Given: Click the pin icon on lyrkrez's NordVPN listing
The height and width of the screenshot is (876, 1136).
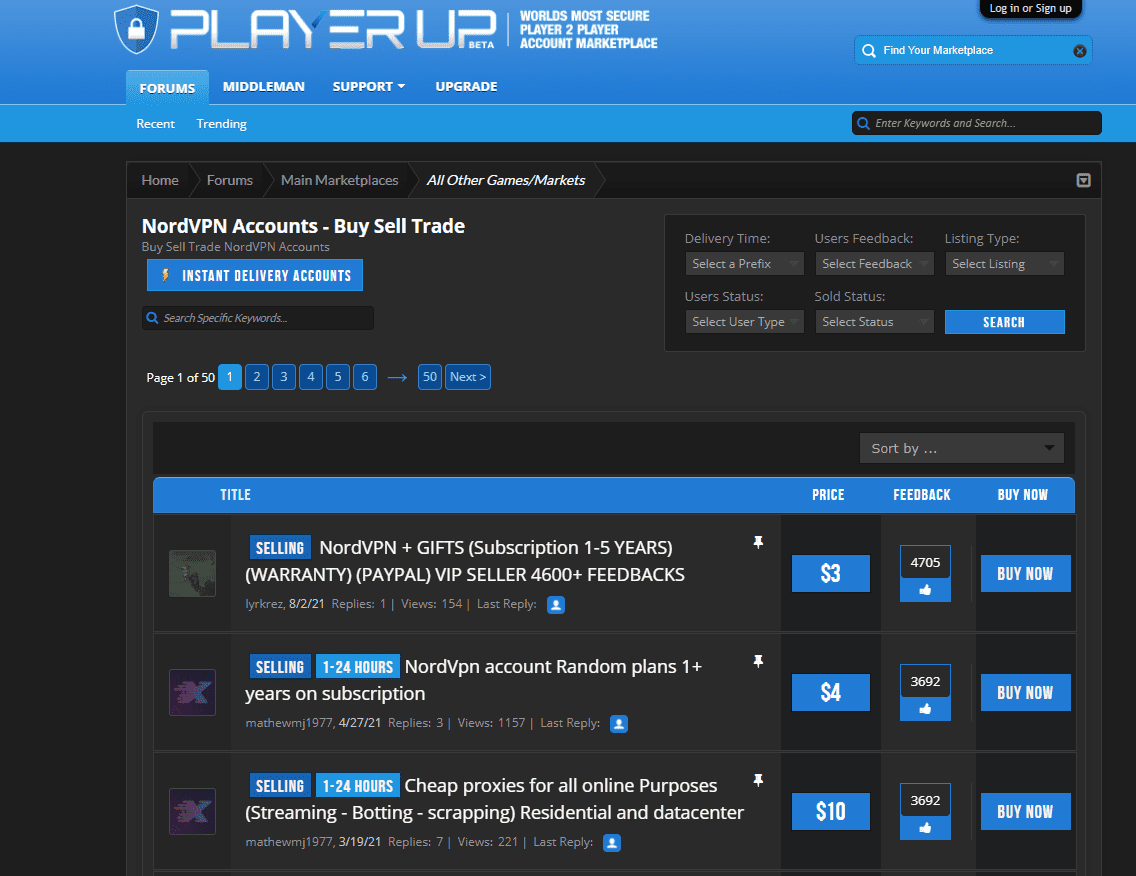Looking at the screenshot, I should (758, 542).
